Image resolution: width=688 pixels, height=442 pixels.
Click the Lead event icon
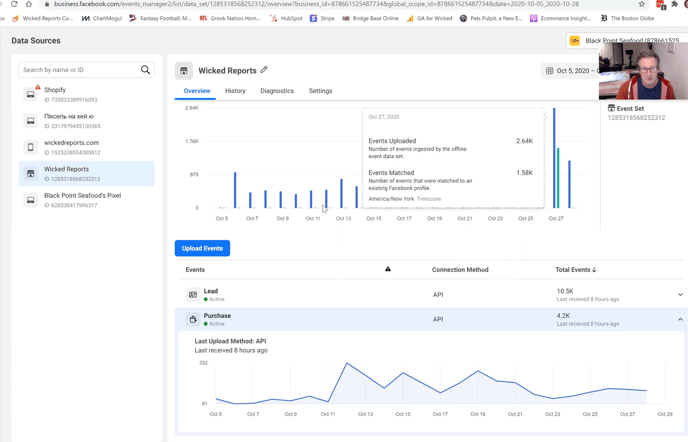tap(193, 295)
